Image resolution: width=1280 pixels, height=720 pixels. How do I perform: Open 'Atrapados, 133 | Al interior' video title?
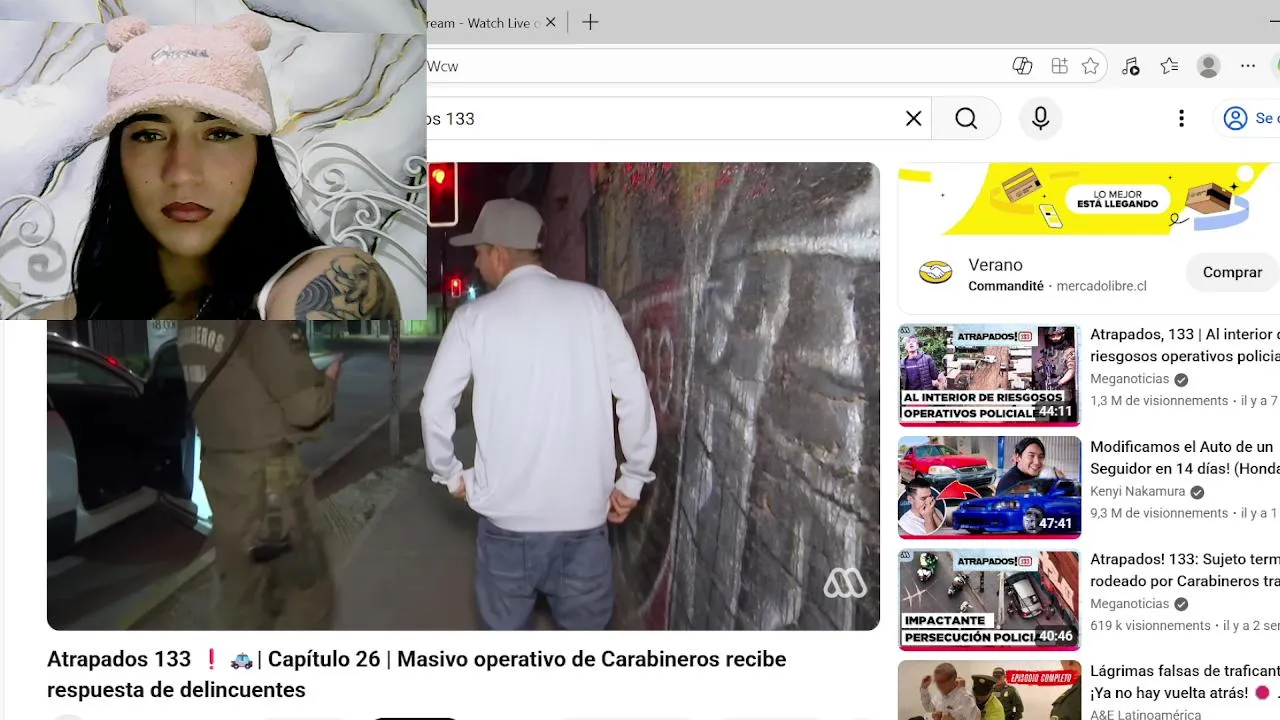[x=1185, y=345]
